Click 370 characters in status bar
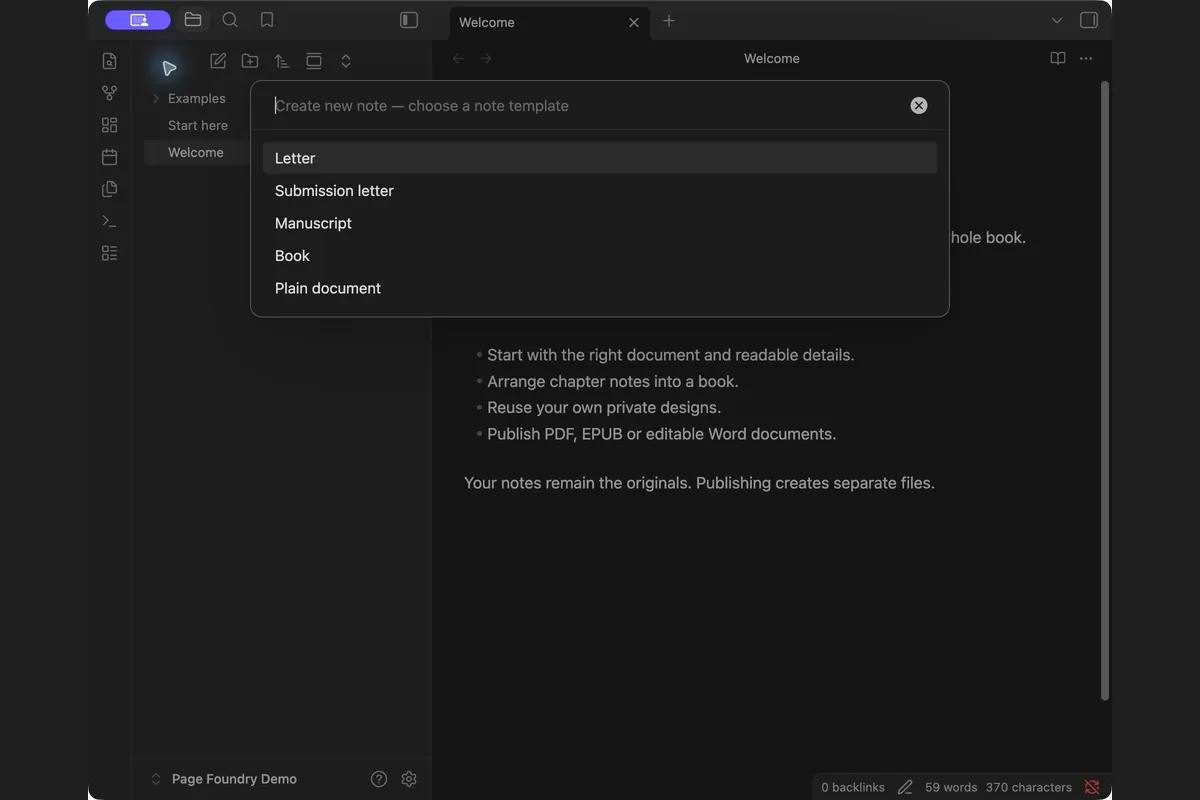Image resolution: width=1200 pixels, height=800 pixels. click(1028, 787)
